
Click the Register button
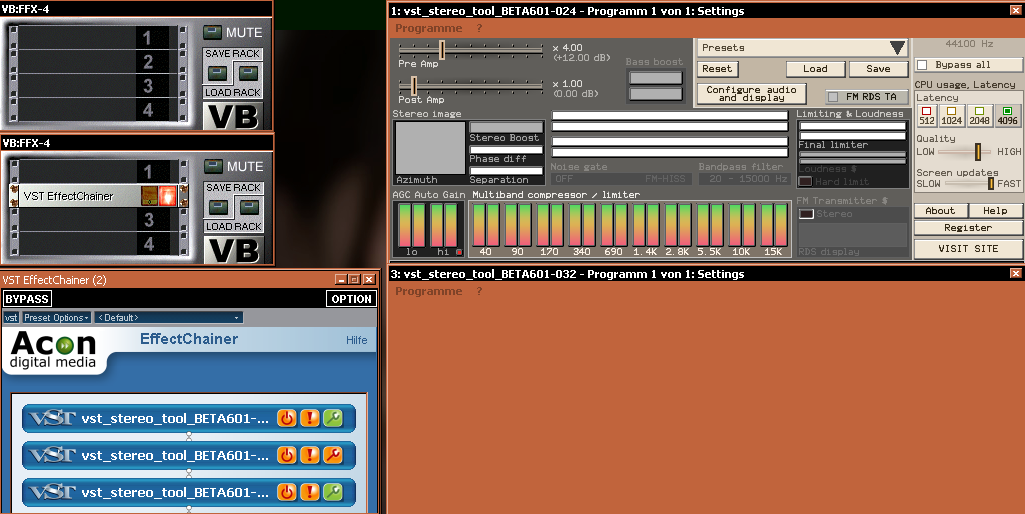point(968,228)
